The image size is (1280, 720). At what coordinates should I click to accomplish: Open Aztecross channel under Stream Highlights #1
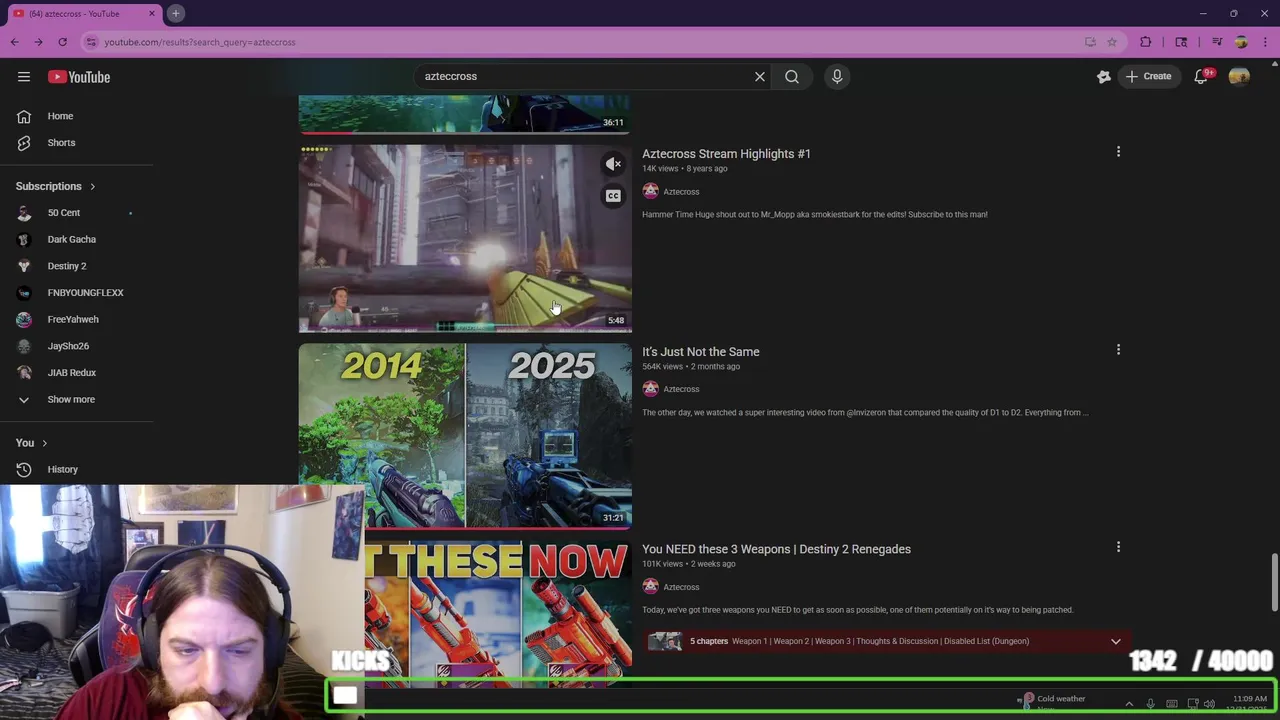click(681, 192)
